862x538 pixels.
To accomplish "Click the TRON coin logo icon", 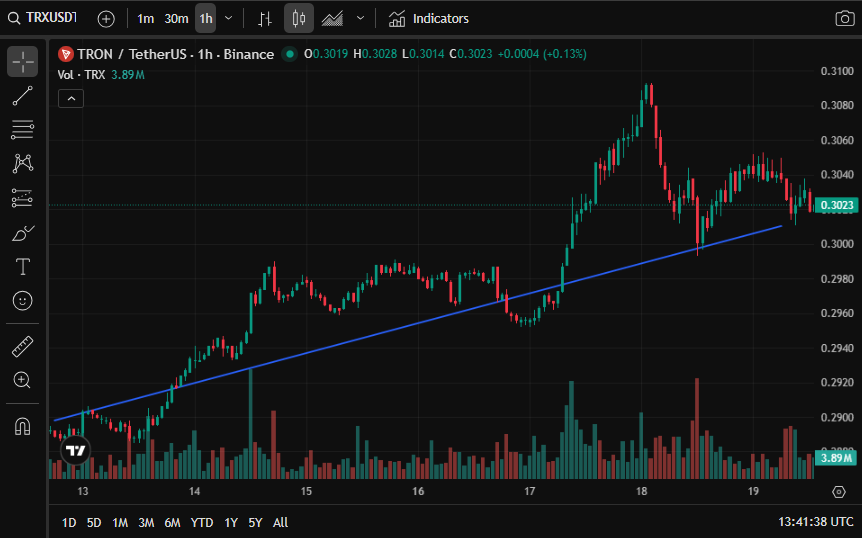I will (x=65, y=54).
